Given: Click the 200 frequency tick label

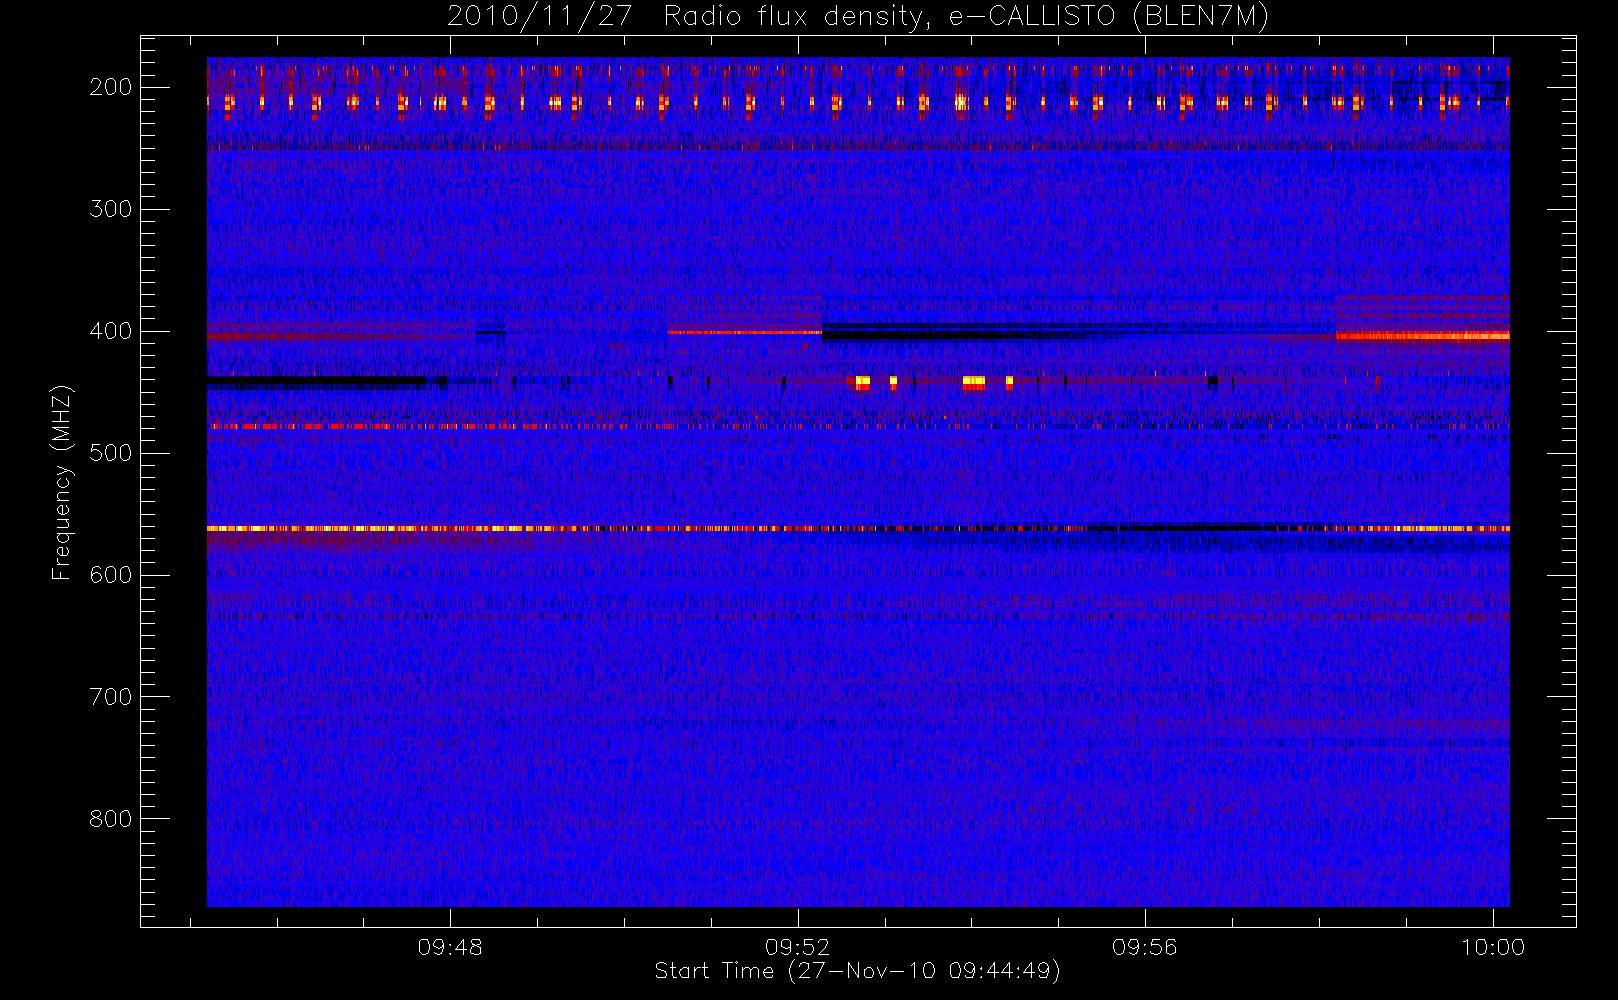Looking at the screenshot, I should 110,87.
